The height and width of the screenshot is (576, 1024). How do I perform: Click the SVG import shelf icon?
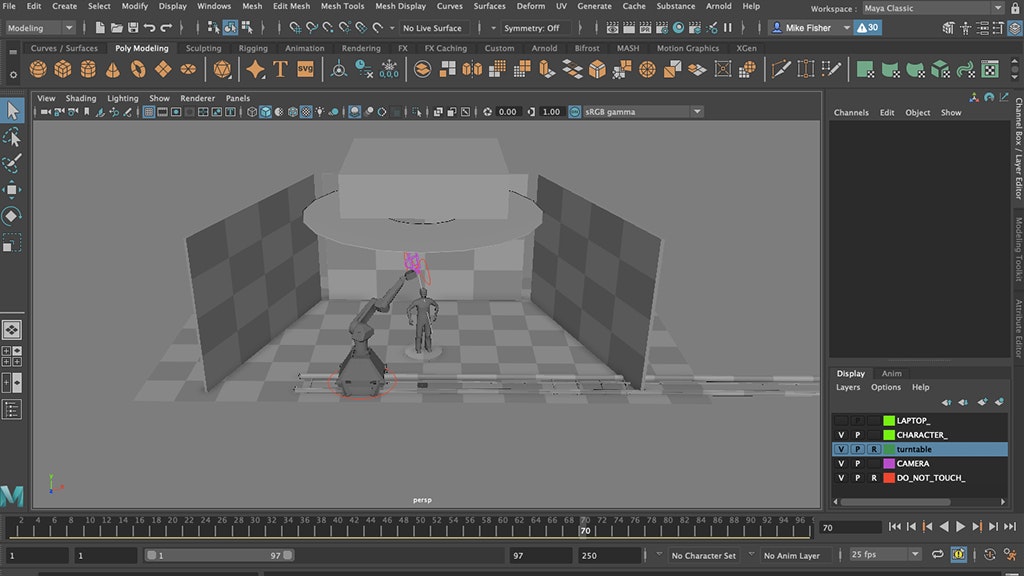click(x=306, y=69)
